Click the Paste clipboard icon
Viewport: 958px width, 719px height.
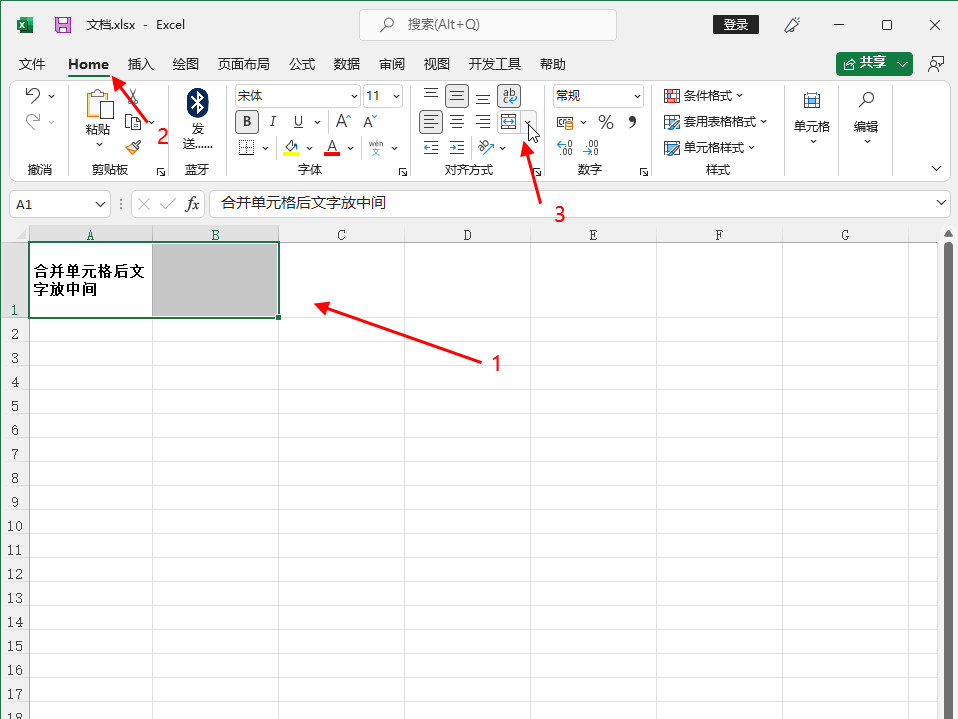99,104
